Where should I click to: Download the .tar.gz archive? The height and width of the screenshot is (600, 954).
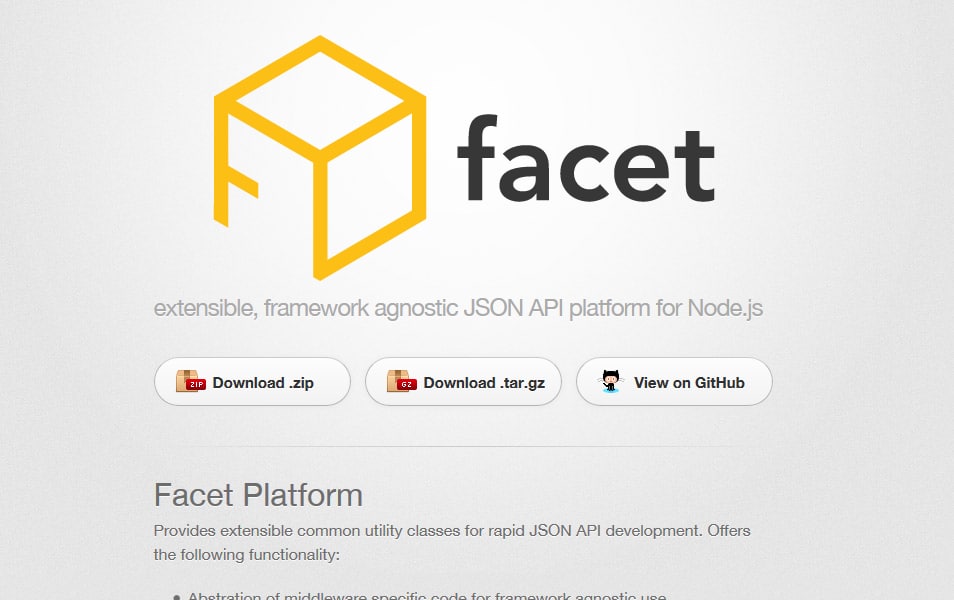click(x=464, y=382)
